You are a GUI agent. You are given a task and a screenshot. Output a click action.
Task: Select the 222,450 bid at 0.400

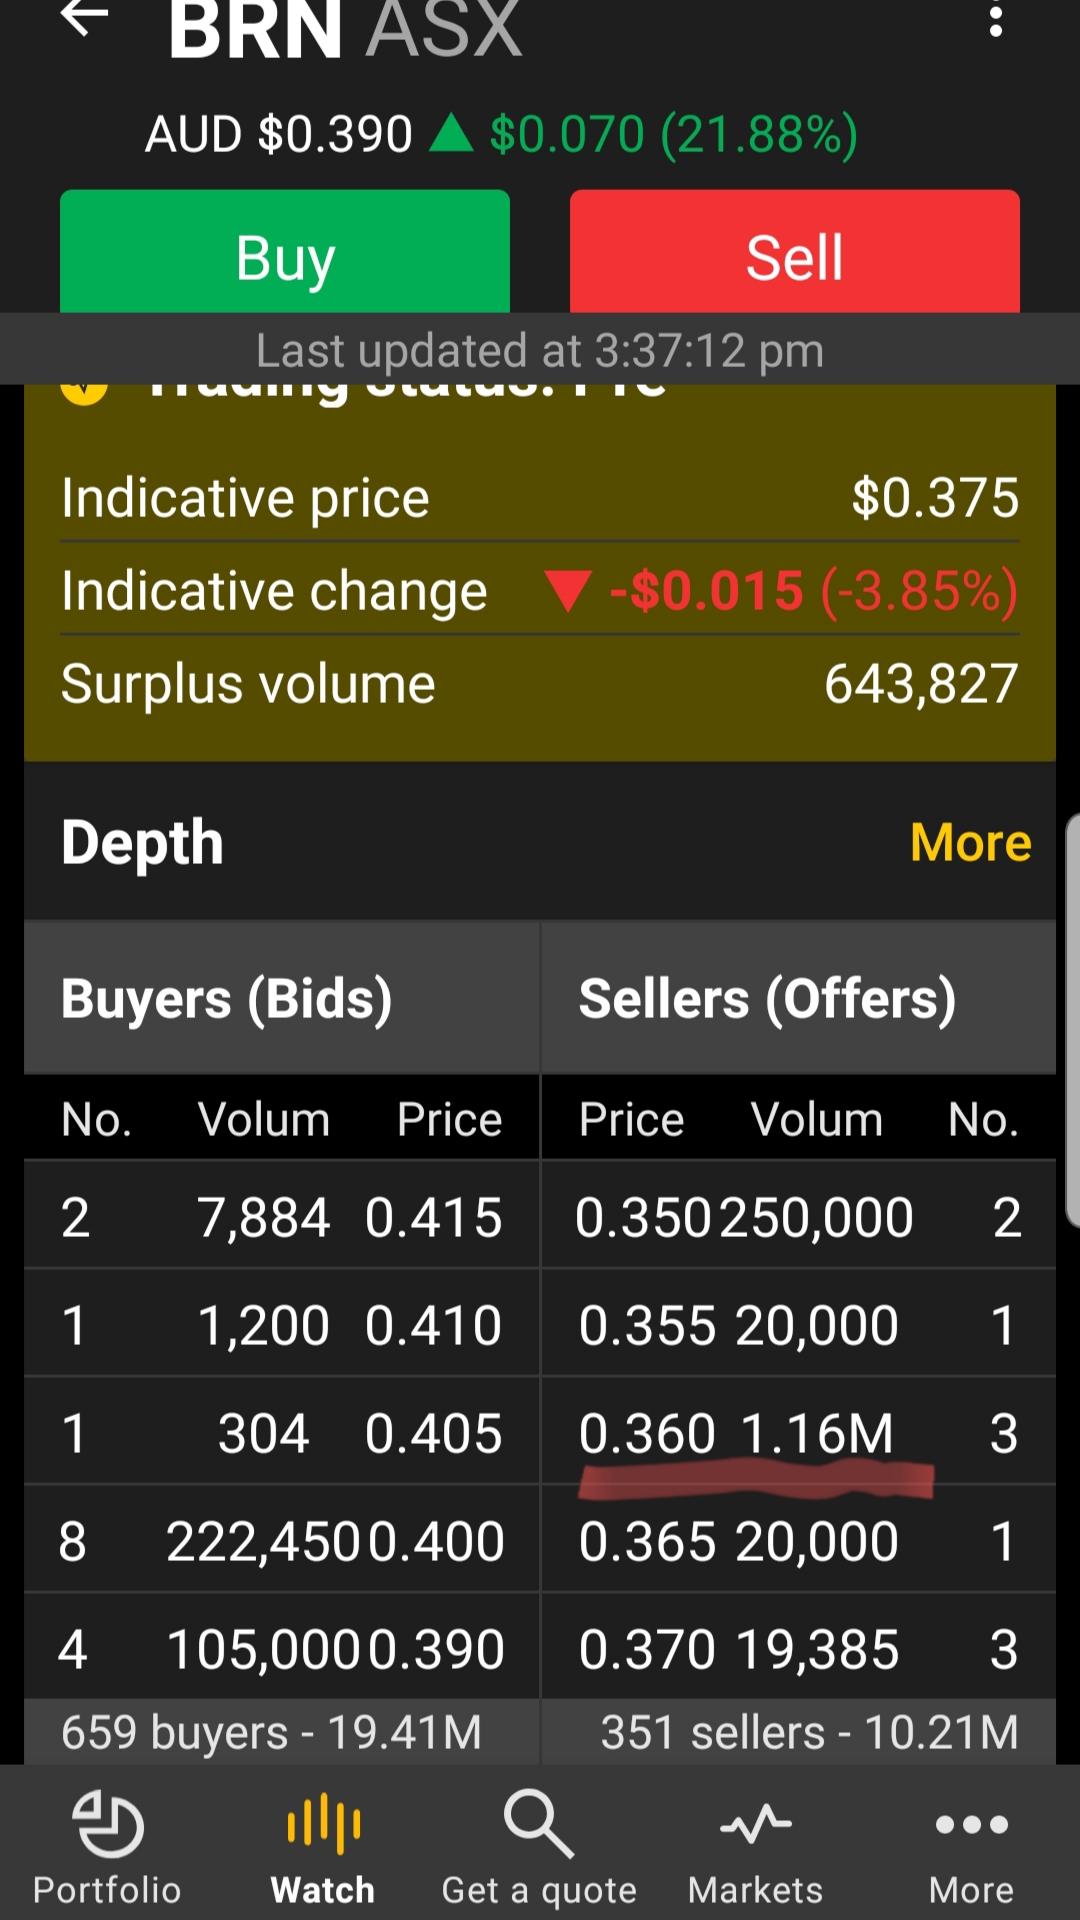[282, 1541]
